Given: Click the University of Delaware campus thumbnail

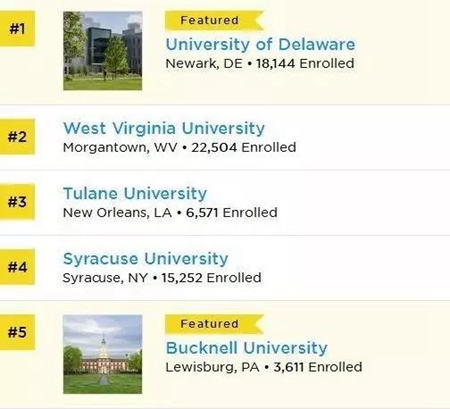Looking at the screenshot, I should 103,51.
